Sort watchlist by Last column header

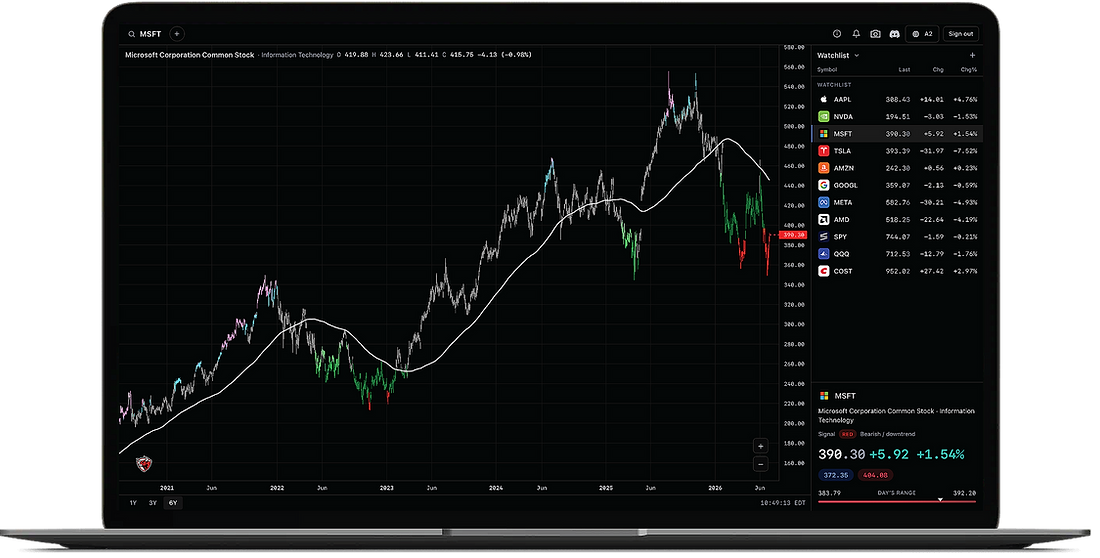[904, 69]
